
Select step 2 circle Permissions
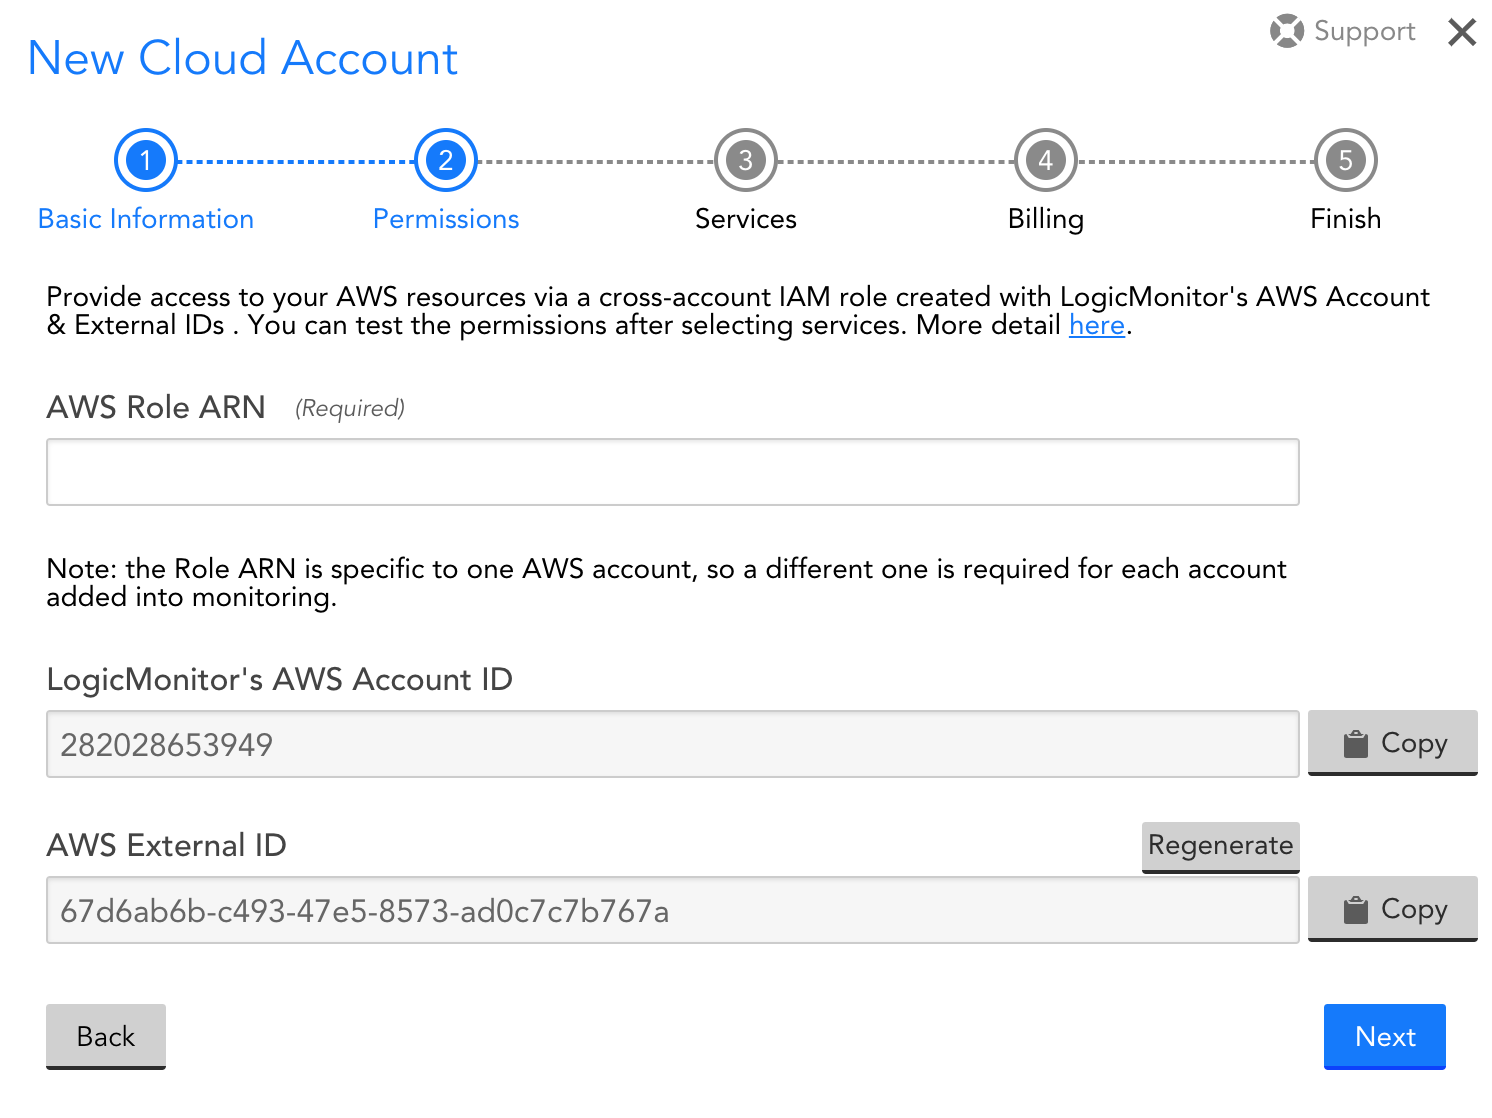coord(446,160)
